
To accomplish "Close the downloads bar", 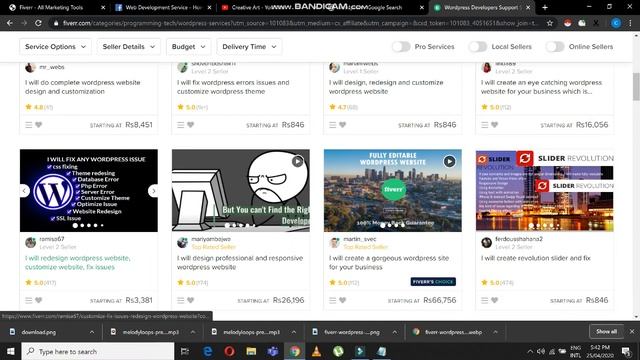I will tap(632, 331).
